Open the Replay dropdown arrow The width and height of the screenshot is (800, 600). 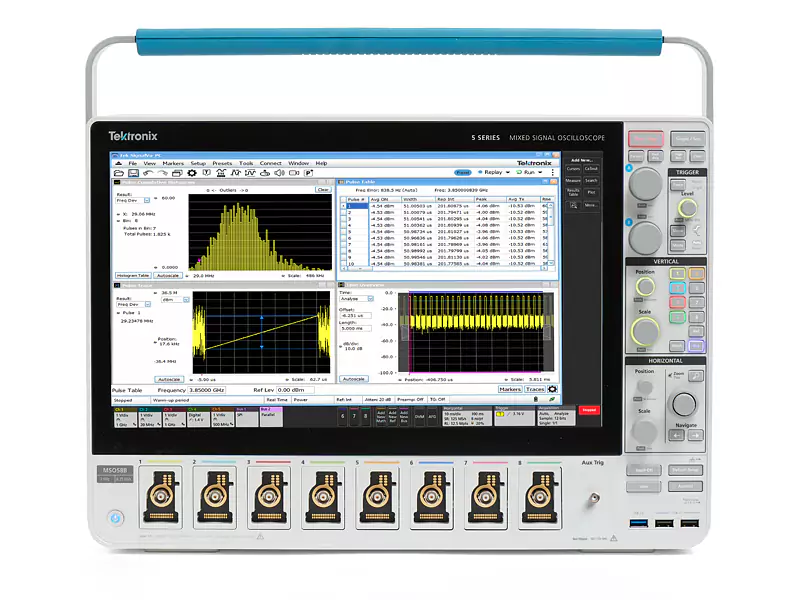pyautogui.click(x=507, y=172)
